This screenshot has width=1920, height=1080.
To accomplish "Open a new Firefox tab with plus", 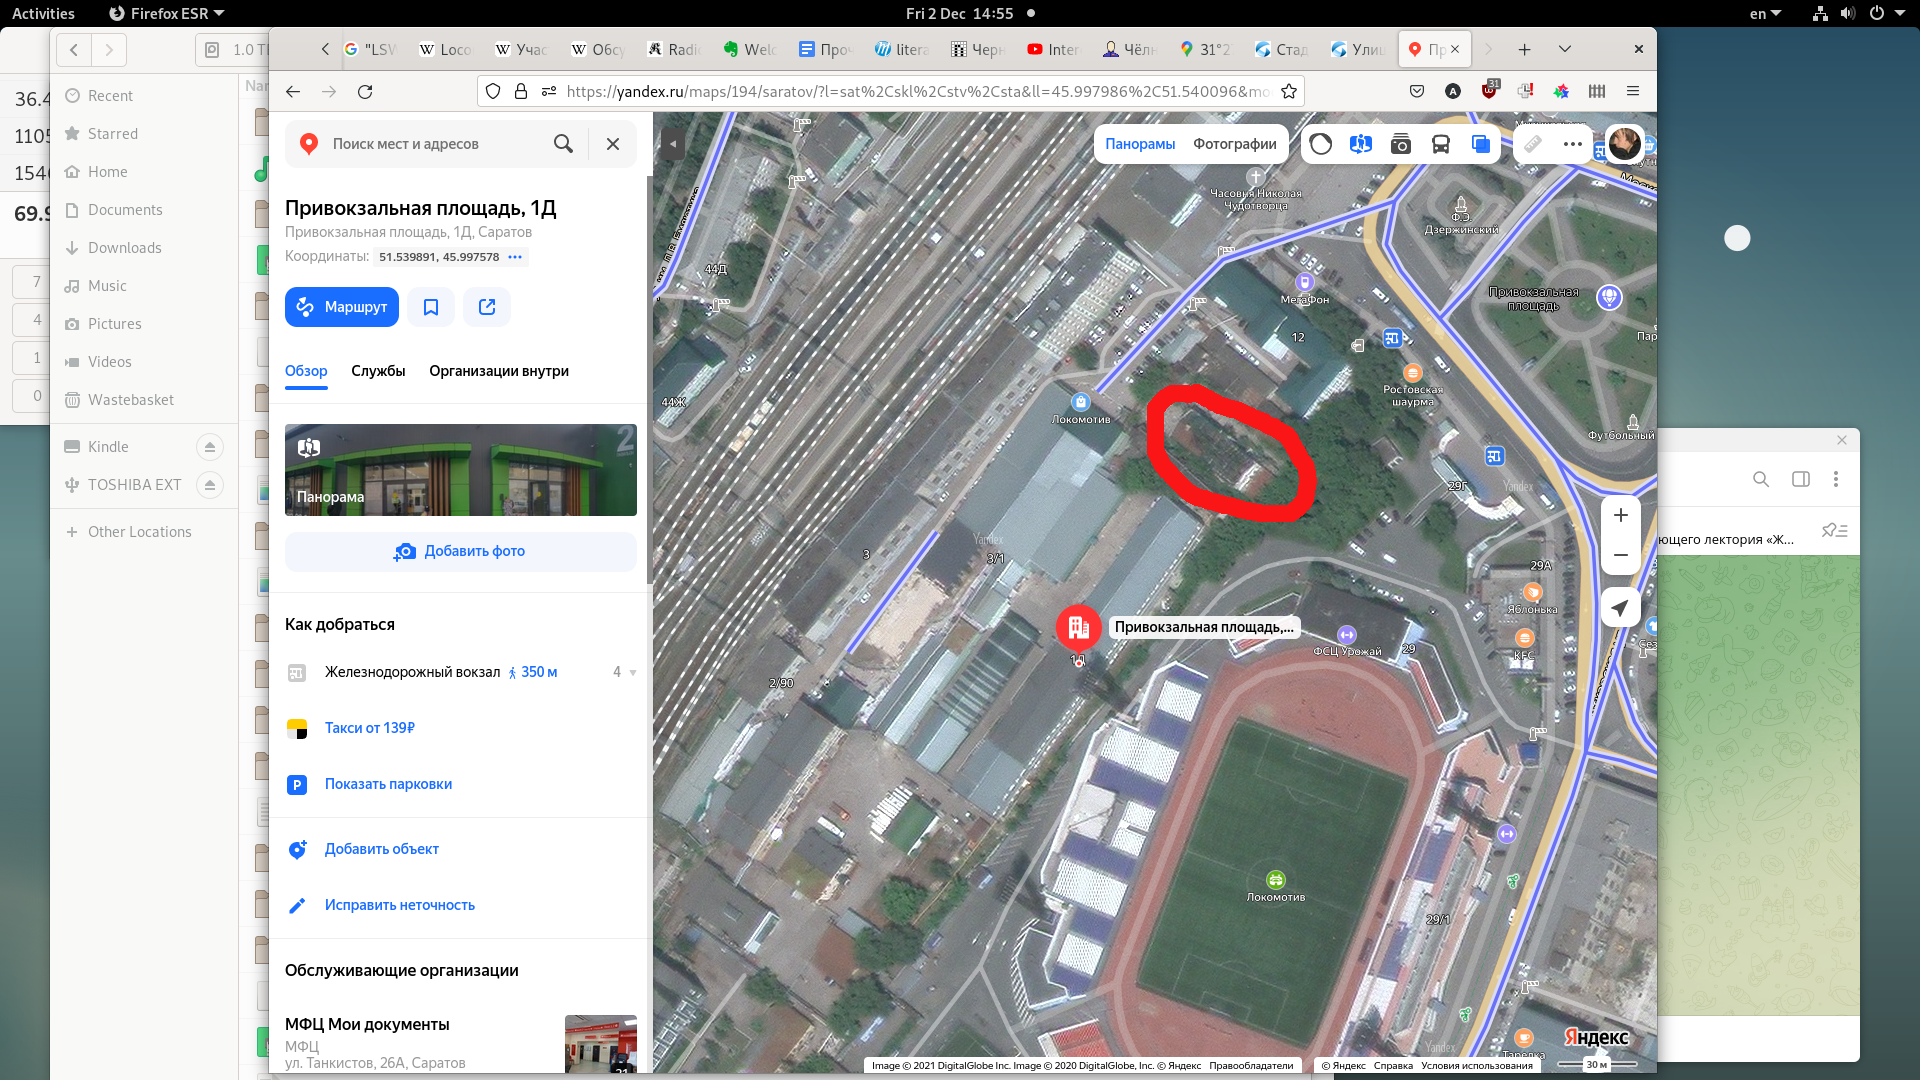I will click(x=1525, y=49).
